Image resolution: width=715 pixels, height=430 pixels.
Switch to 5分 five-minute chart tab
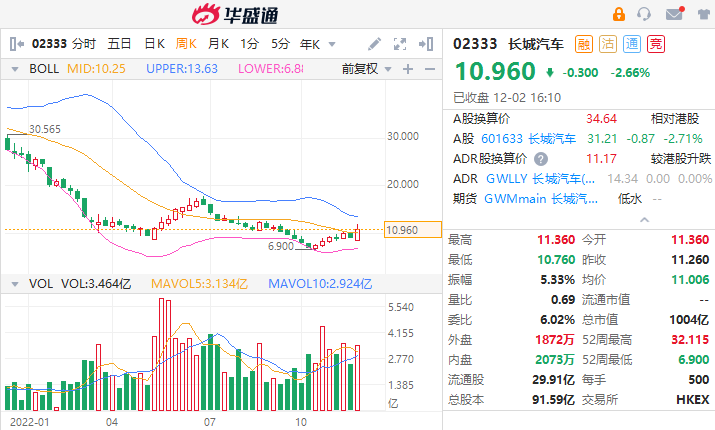[x=280, y=44]
